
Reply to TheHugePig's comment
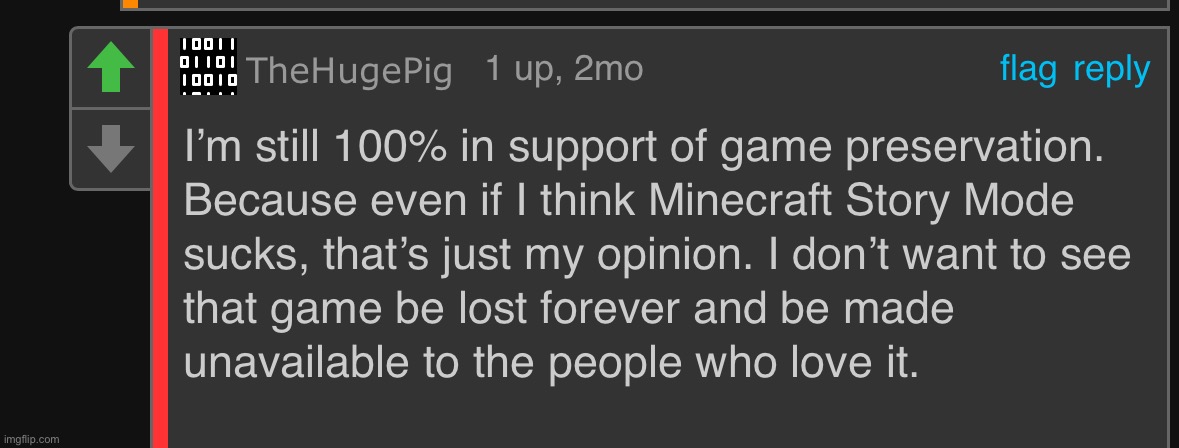coord(1111,69)
